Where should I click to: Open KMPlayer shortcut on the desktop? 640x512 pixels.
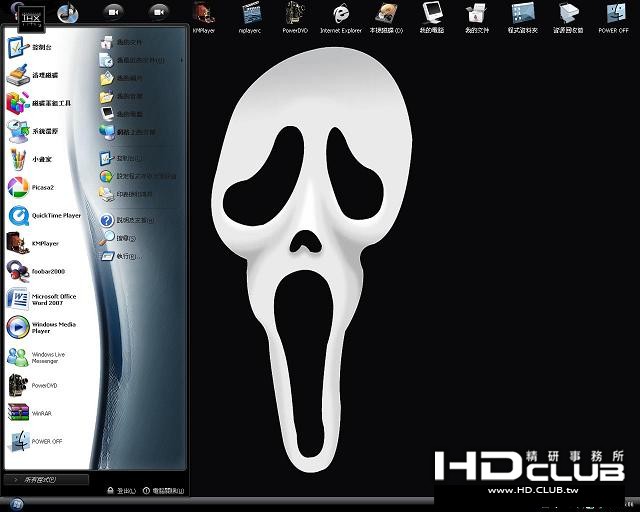(204, 17)
